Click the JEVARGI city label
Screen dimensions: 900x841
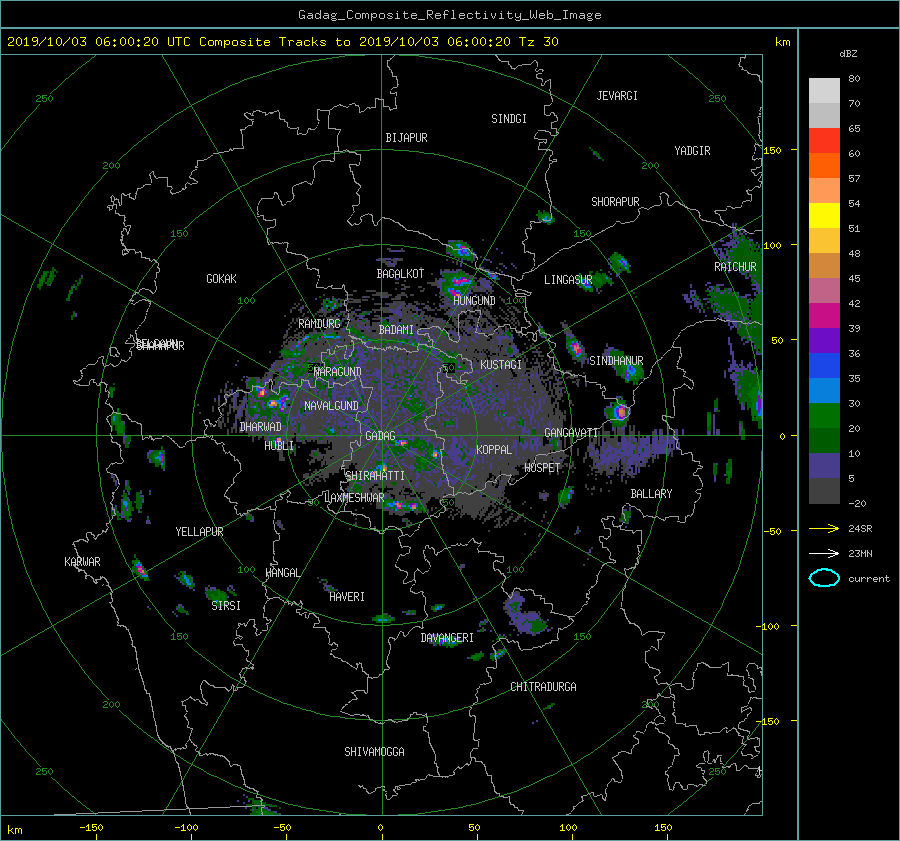(x=617, y=95)
